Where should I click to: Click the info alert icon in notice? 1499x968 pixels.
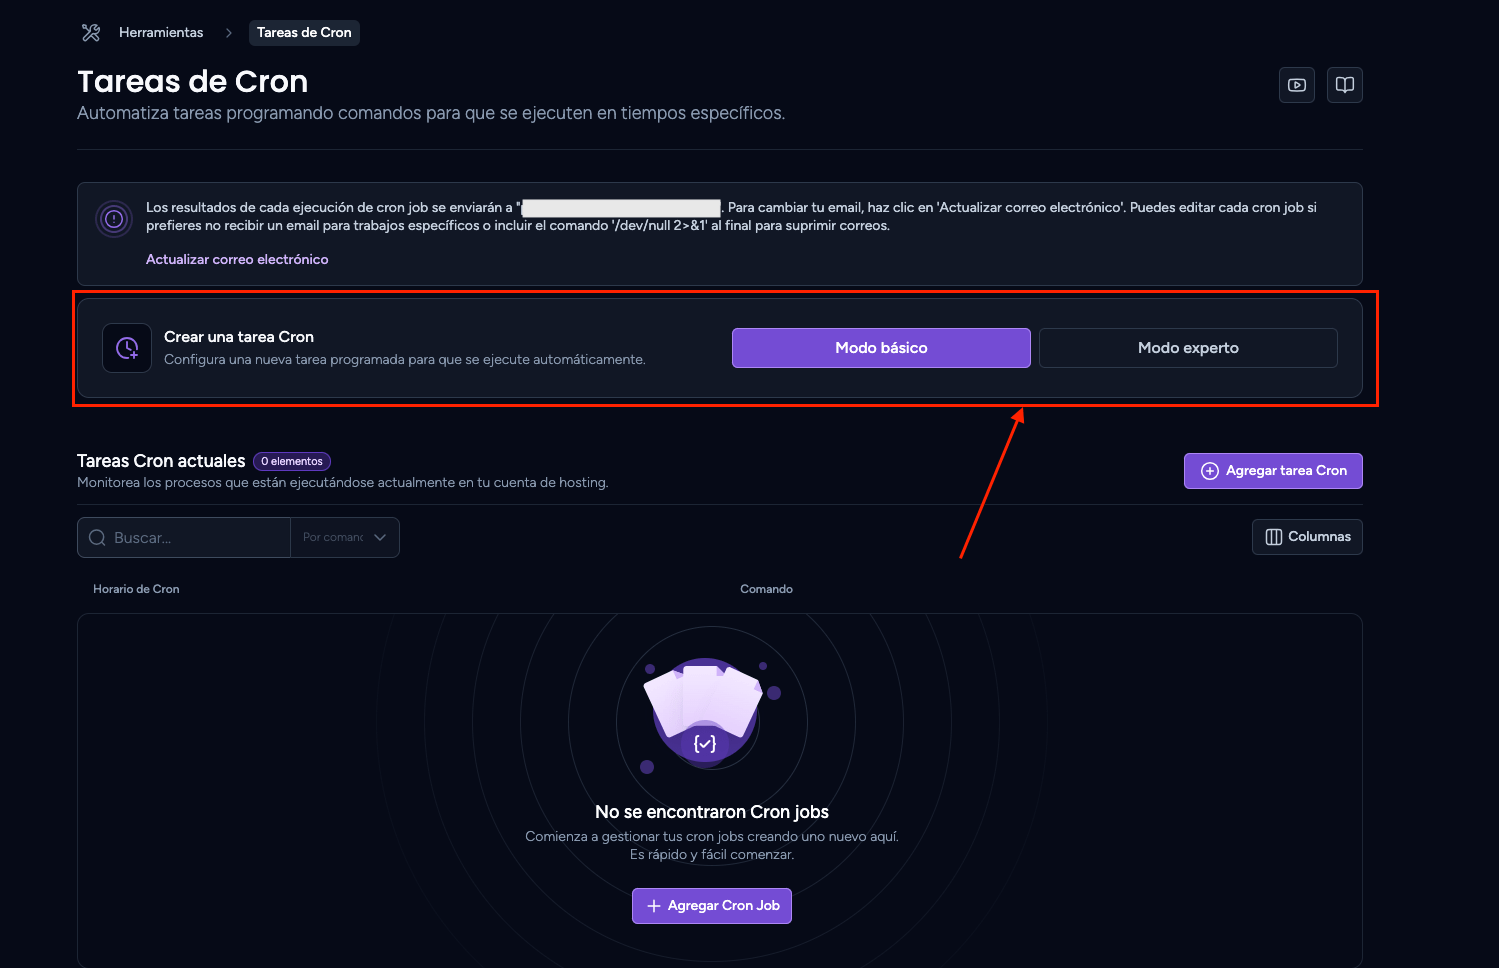coord(114,218)
